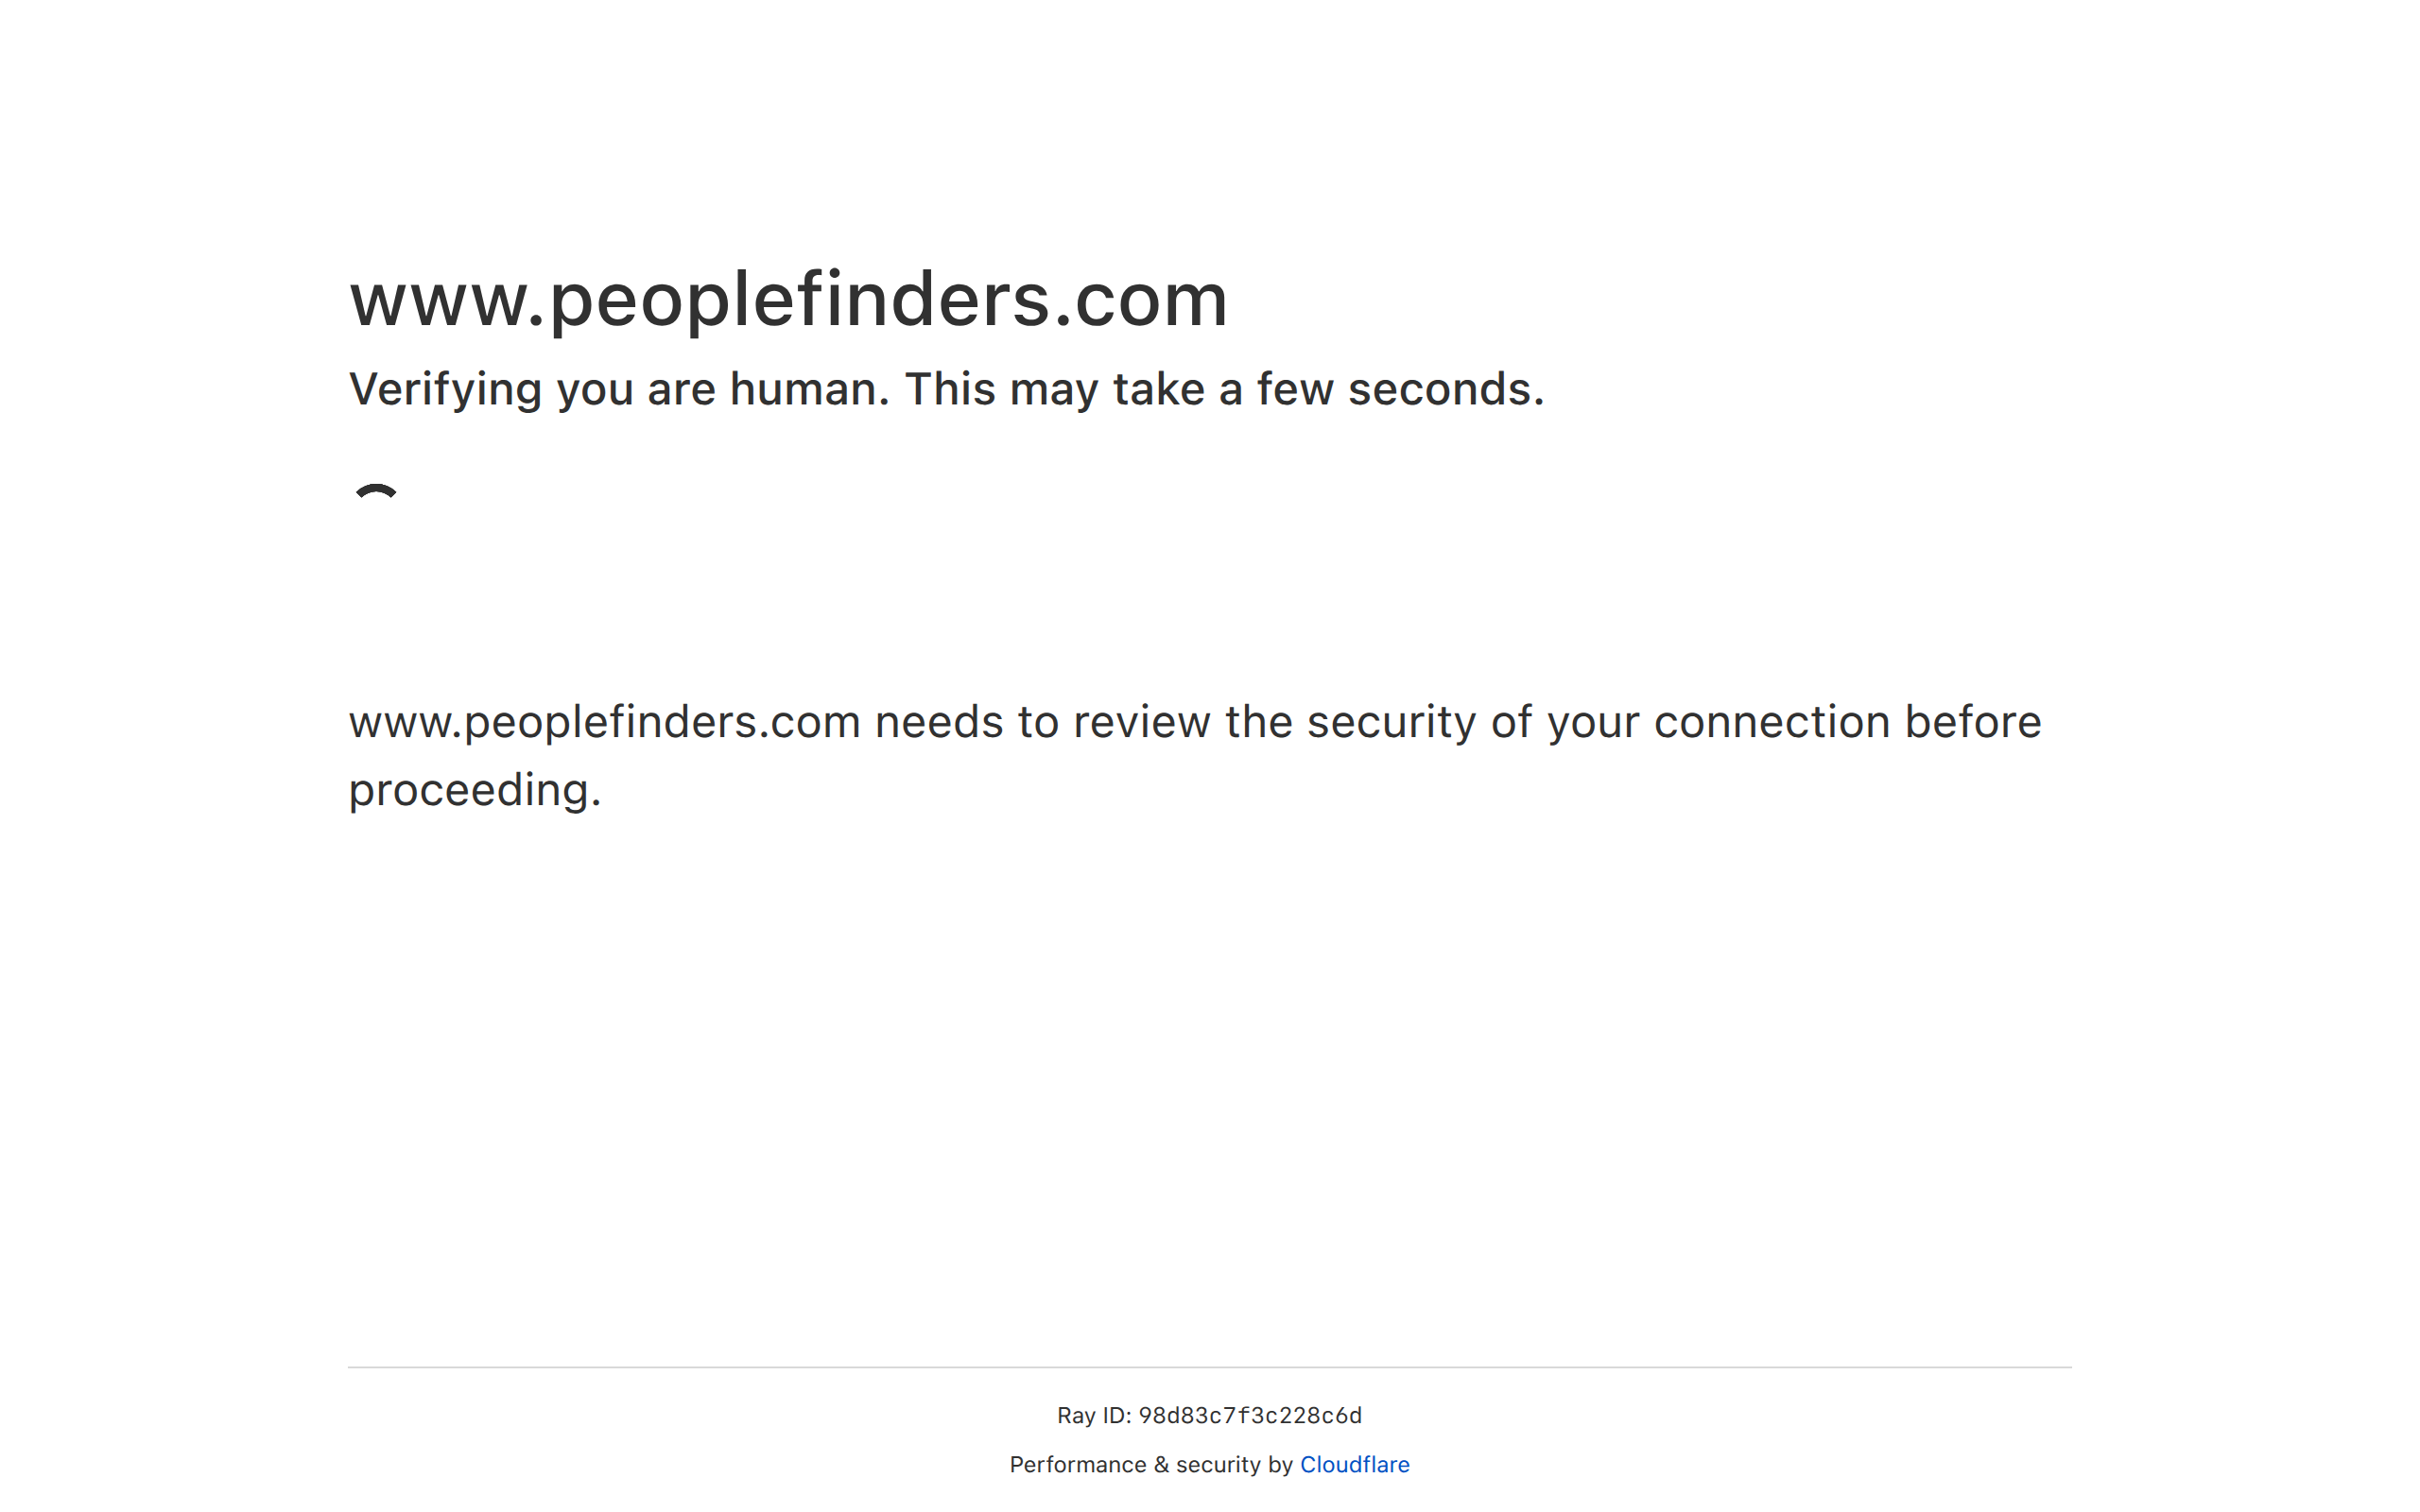The height and width of the screenshot is (1512, 2420).
Task: Click the word "review" in the paragraph
Action: (x=1141, y=722)
